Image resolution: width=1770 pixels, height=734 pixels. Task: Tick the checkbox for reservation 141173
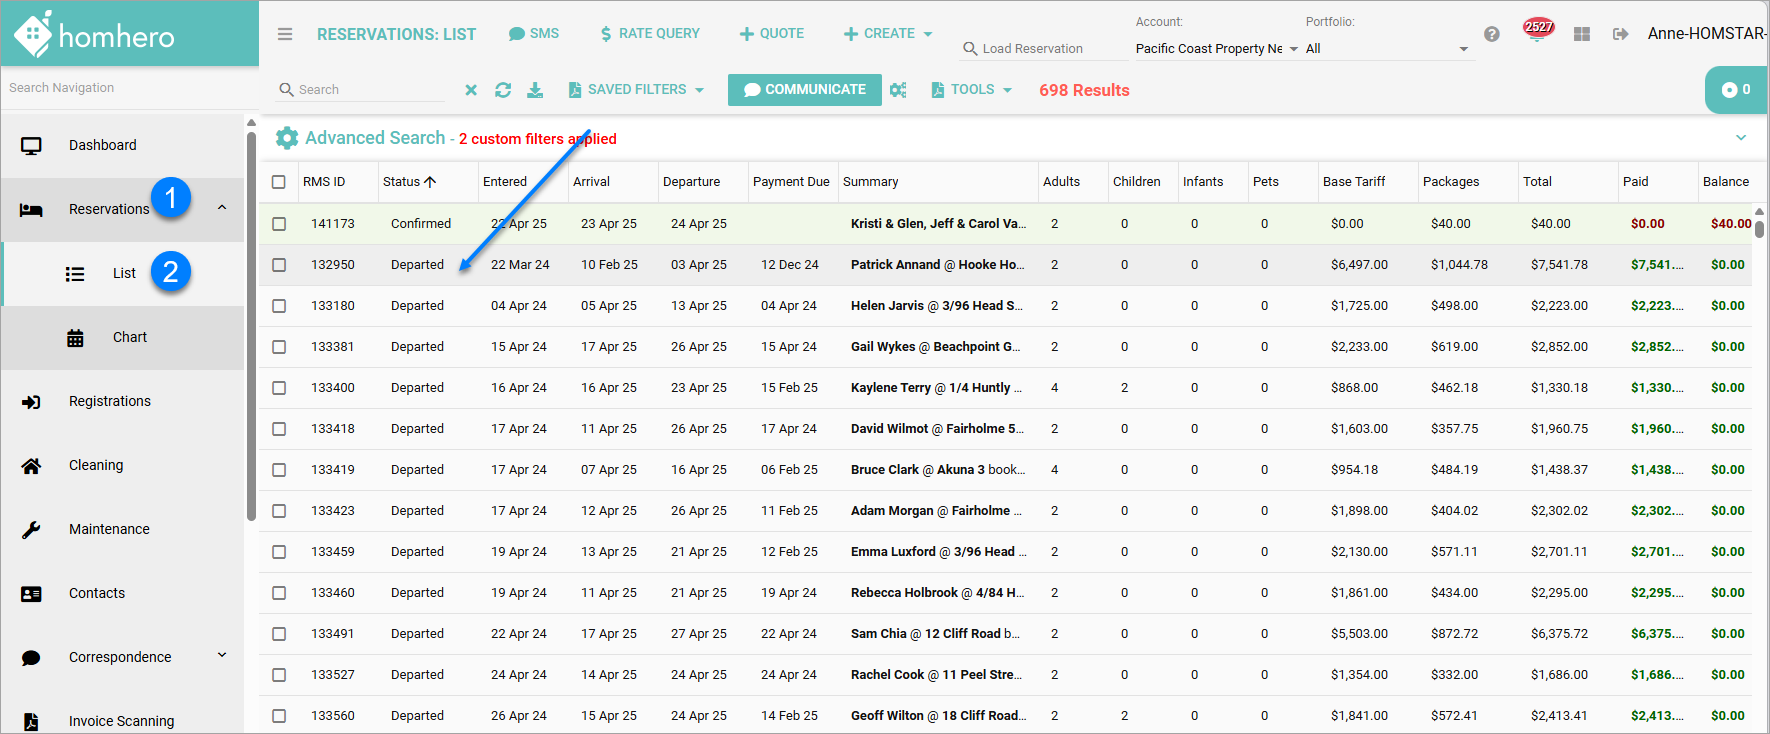279,224
